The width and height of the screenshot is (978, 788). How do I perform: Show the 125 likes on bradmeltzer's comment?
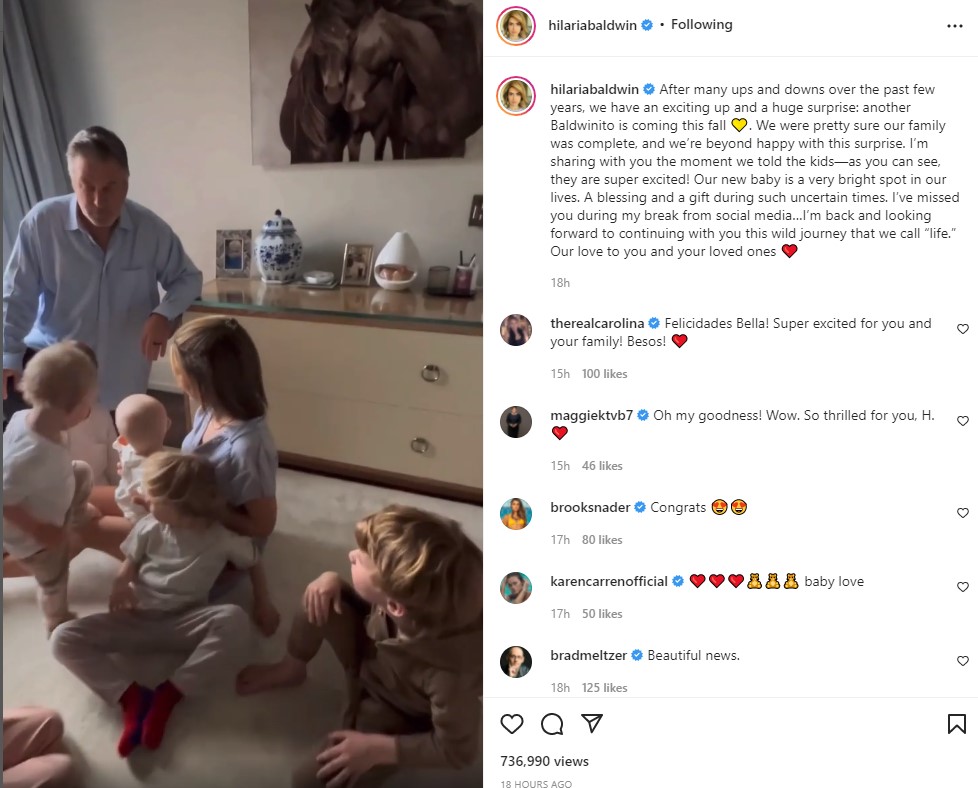coord(604,688)
